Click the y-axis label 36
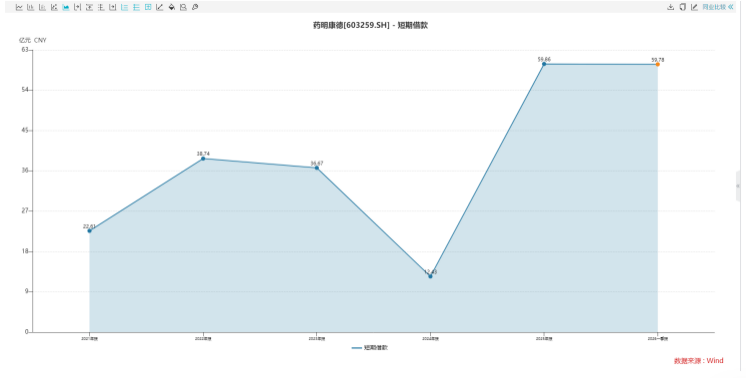This screenshot has width=746, height=378. [25, 171]
